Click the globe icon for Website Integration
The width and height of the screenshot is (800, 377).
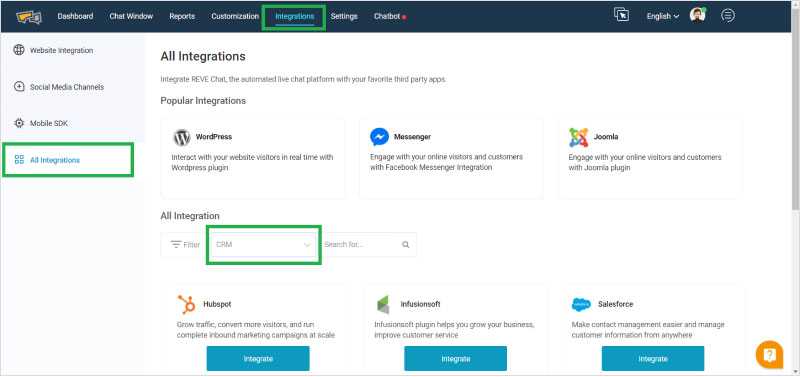click(x=19, y=50)
